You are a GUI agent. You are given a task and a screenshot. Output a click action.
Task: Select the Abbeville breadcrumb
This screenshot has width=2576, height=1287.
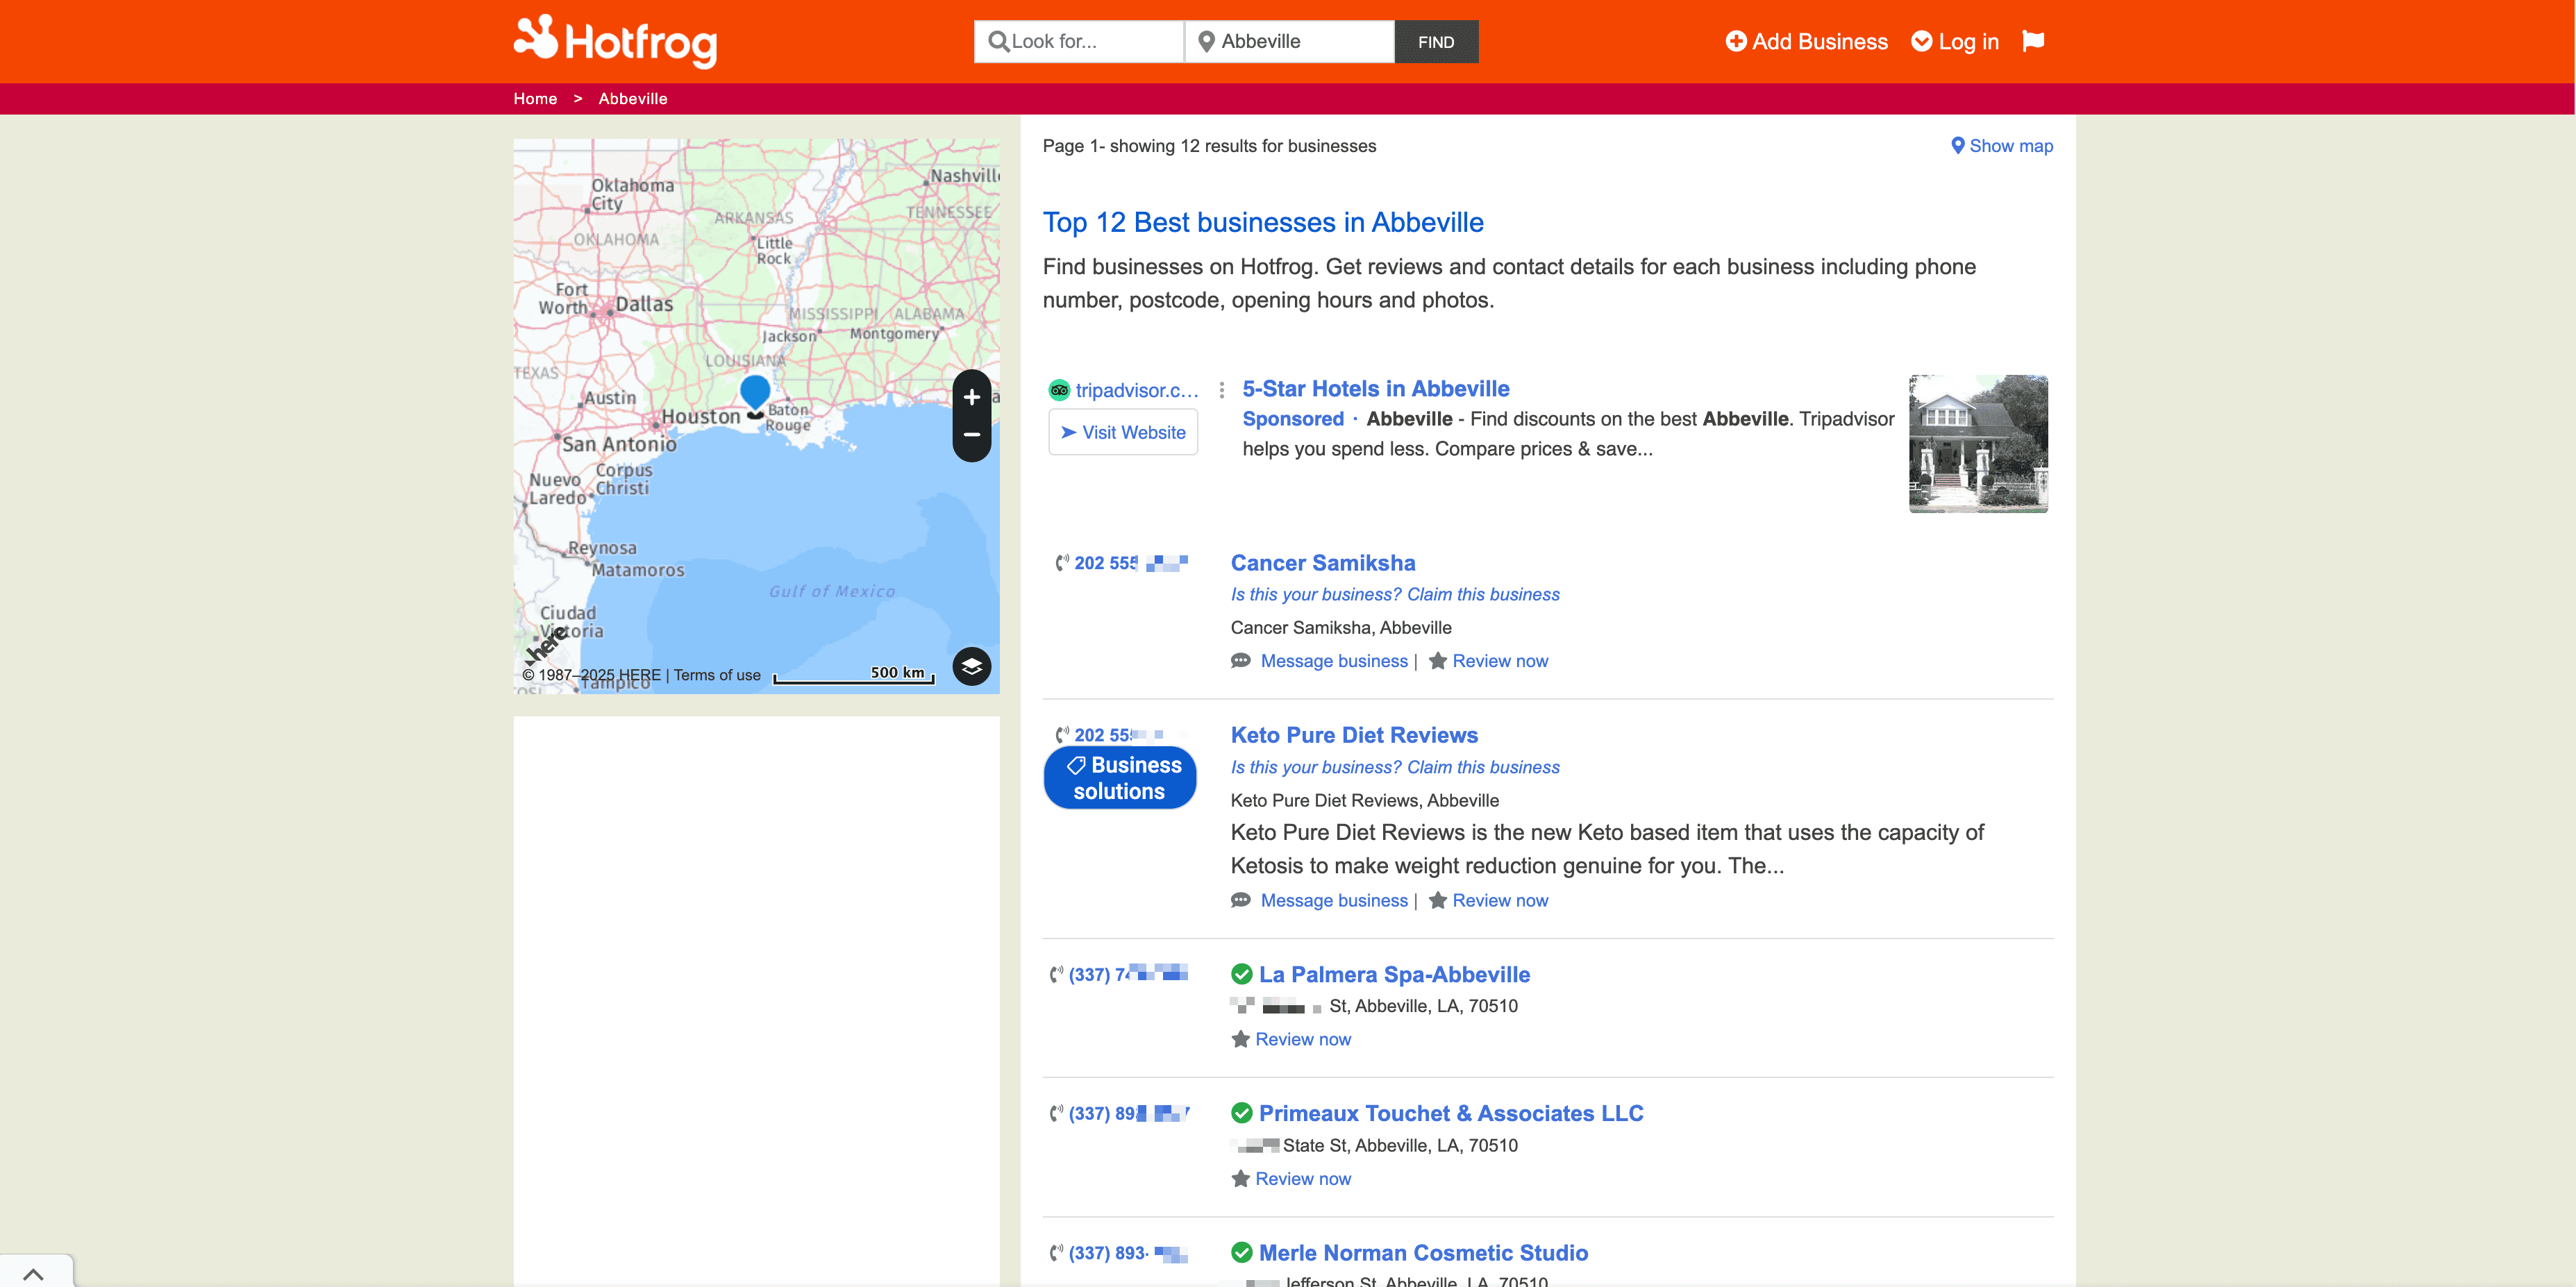click(x=632, y=98)
